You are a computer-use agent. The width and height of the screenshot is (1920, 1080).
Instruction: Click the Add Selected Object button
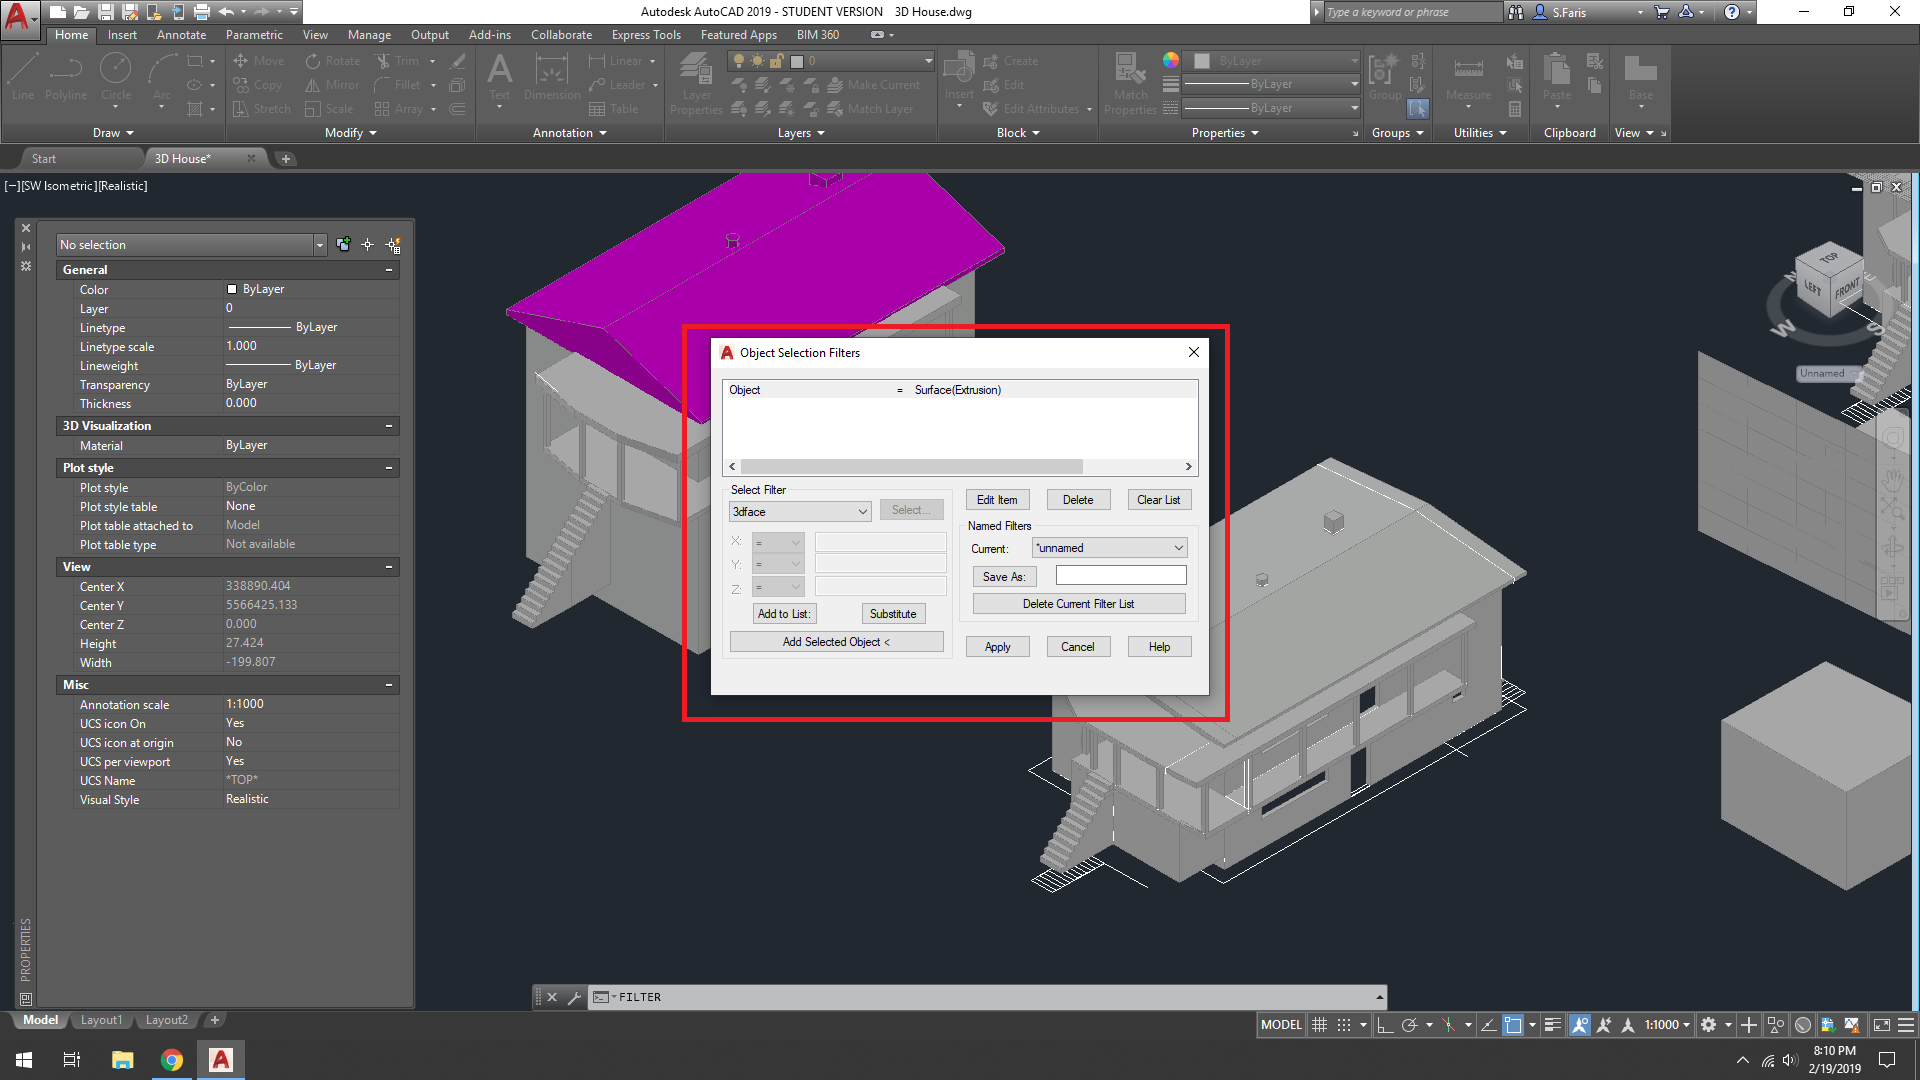coord(836,642)
